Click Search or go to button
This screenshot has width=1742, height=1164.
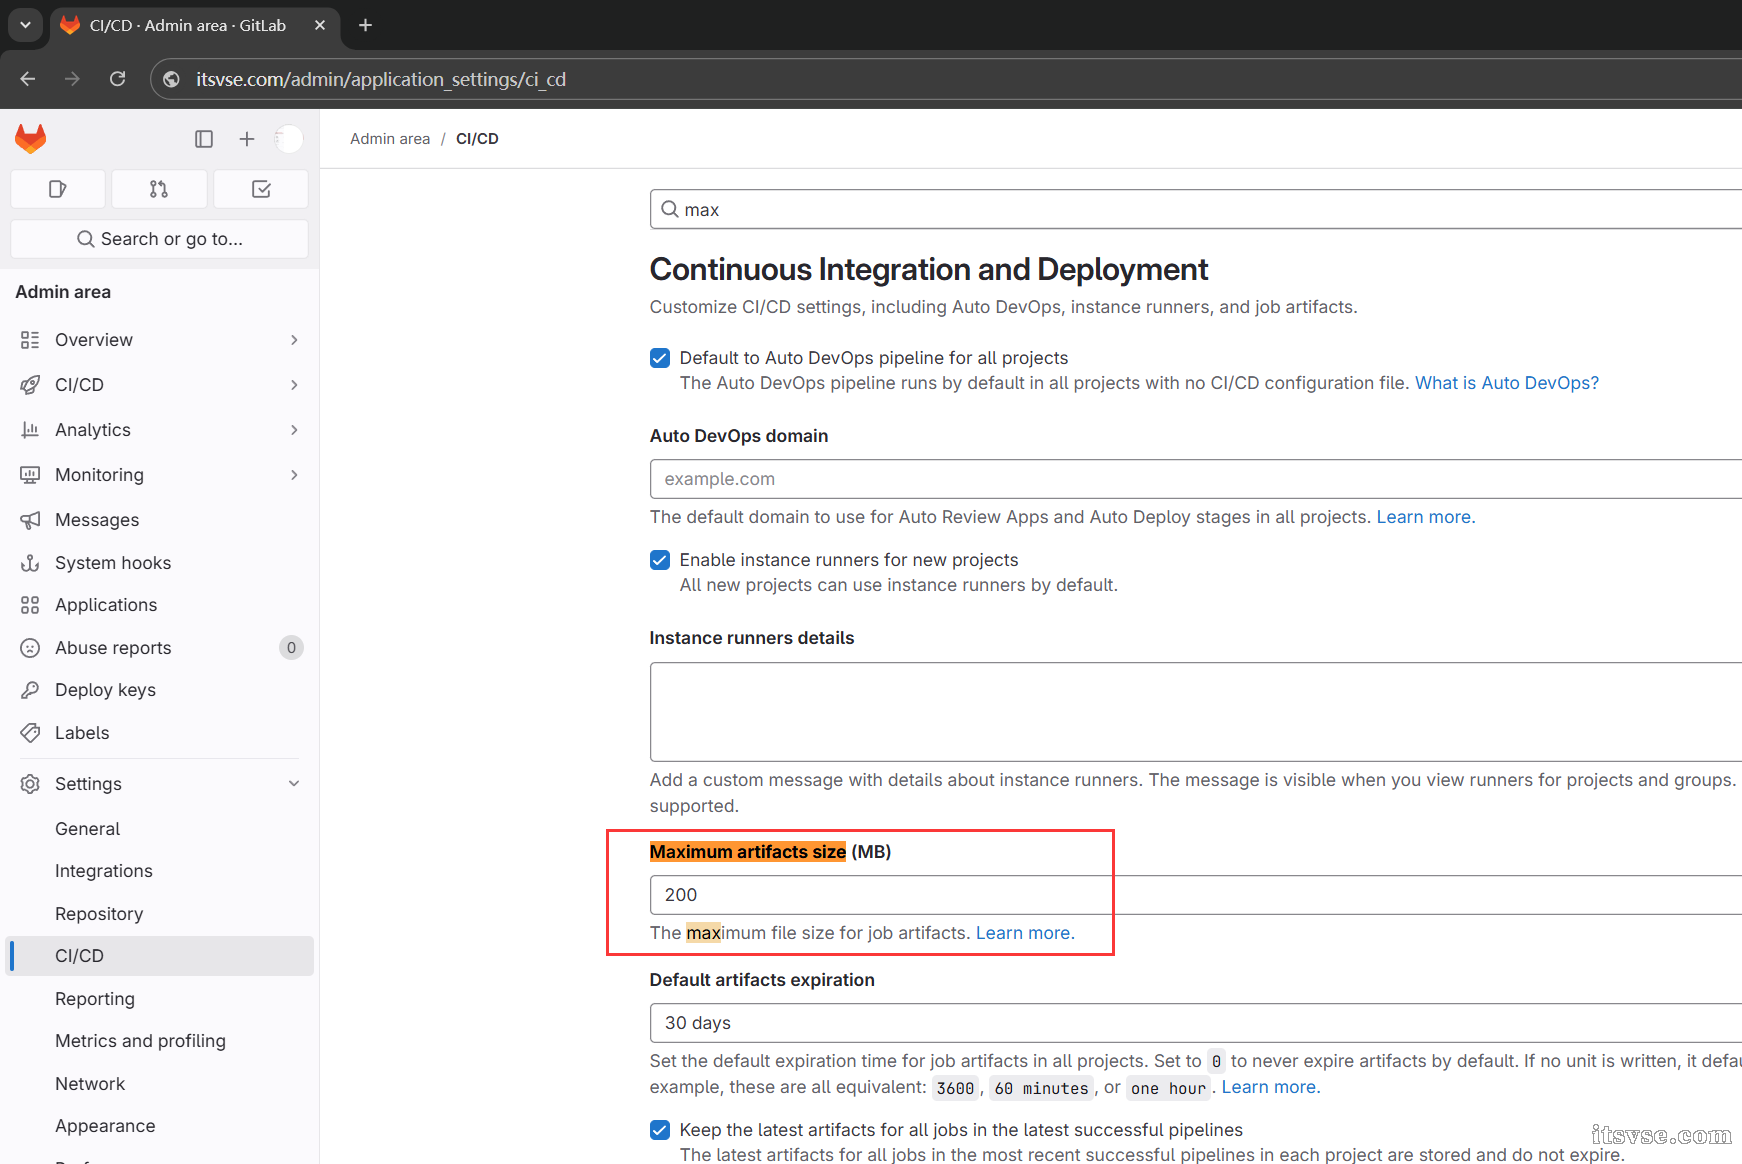tap(160, 239)
